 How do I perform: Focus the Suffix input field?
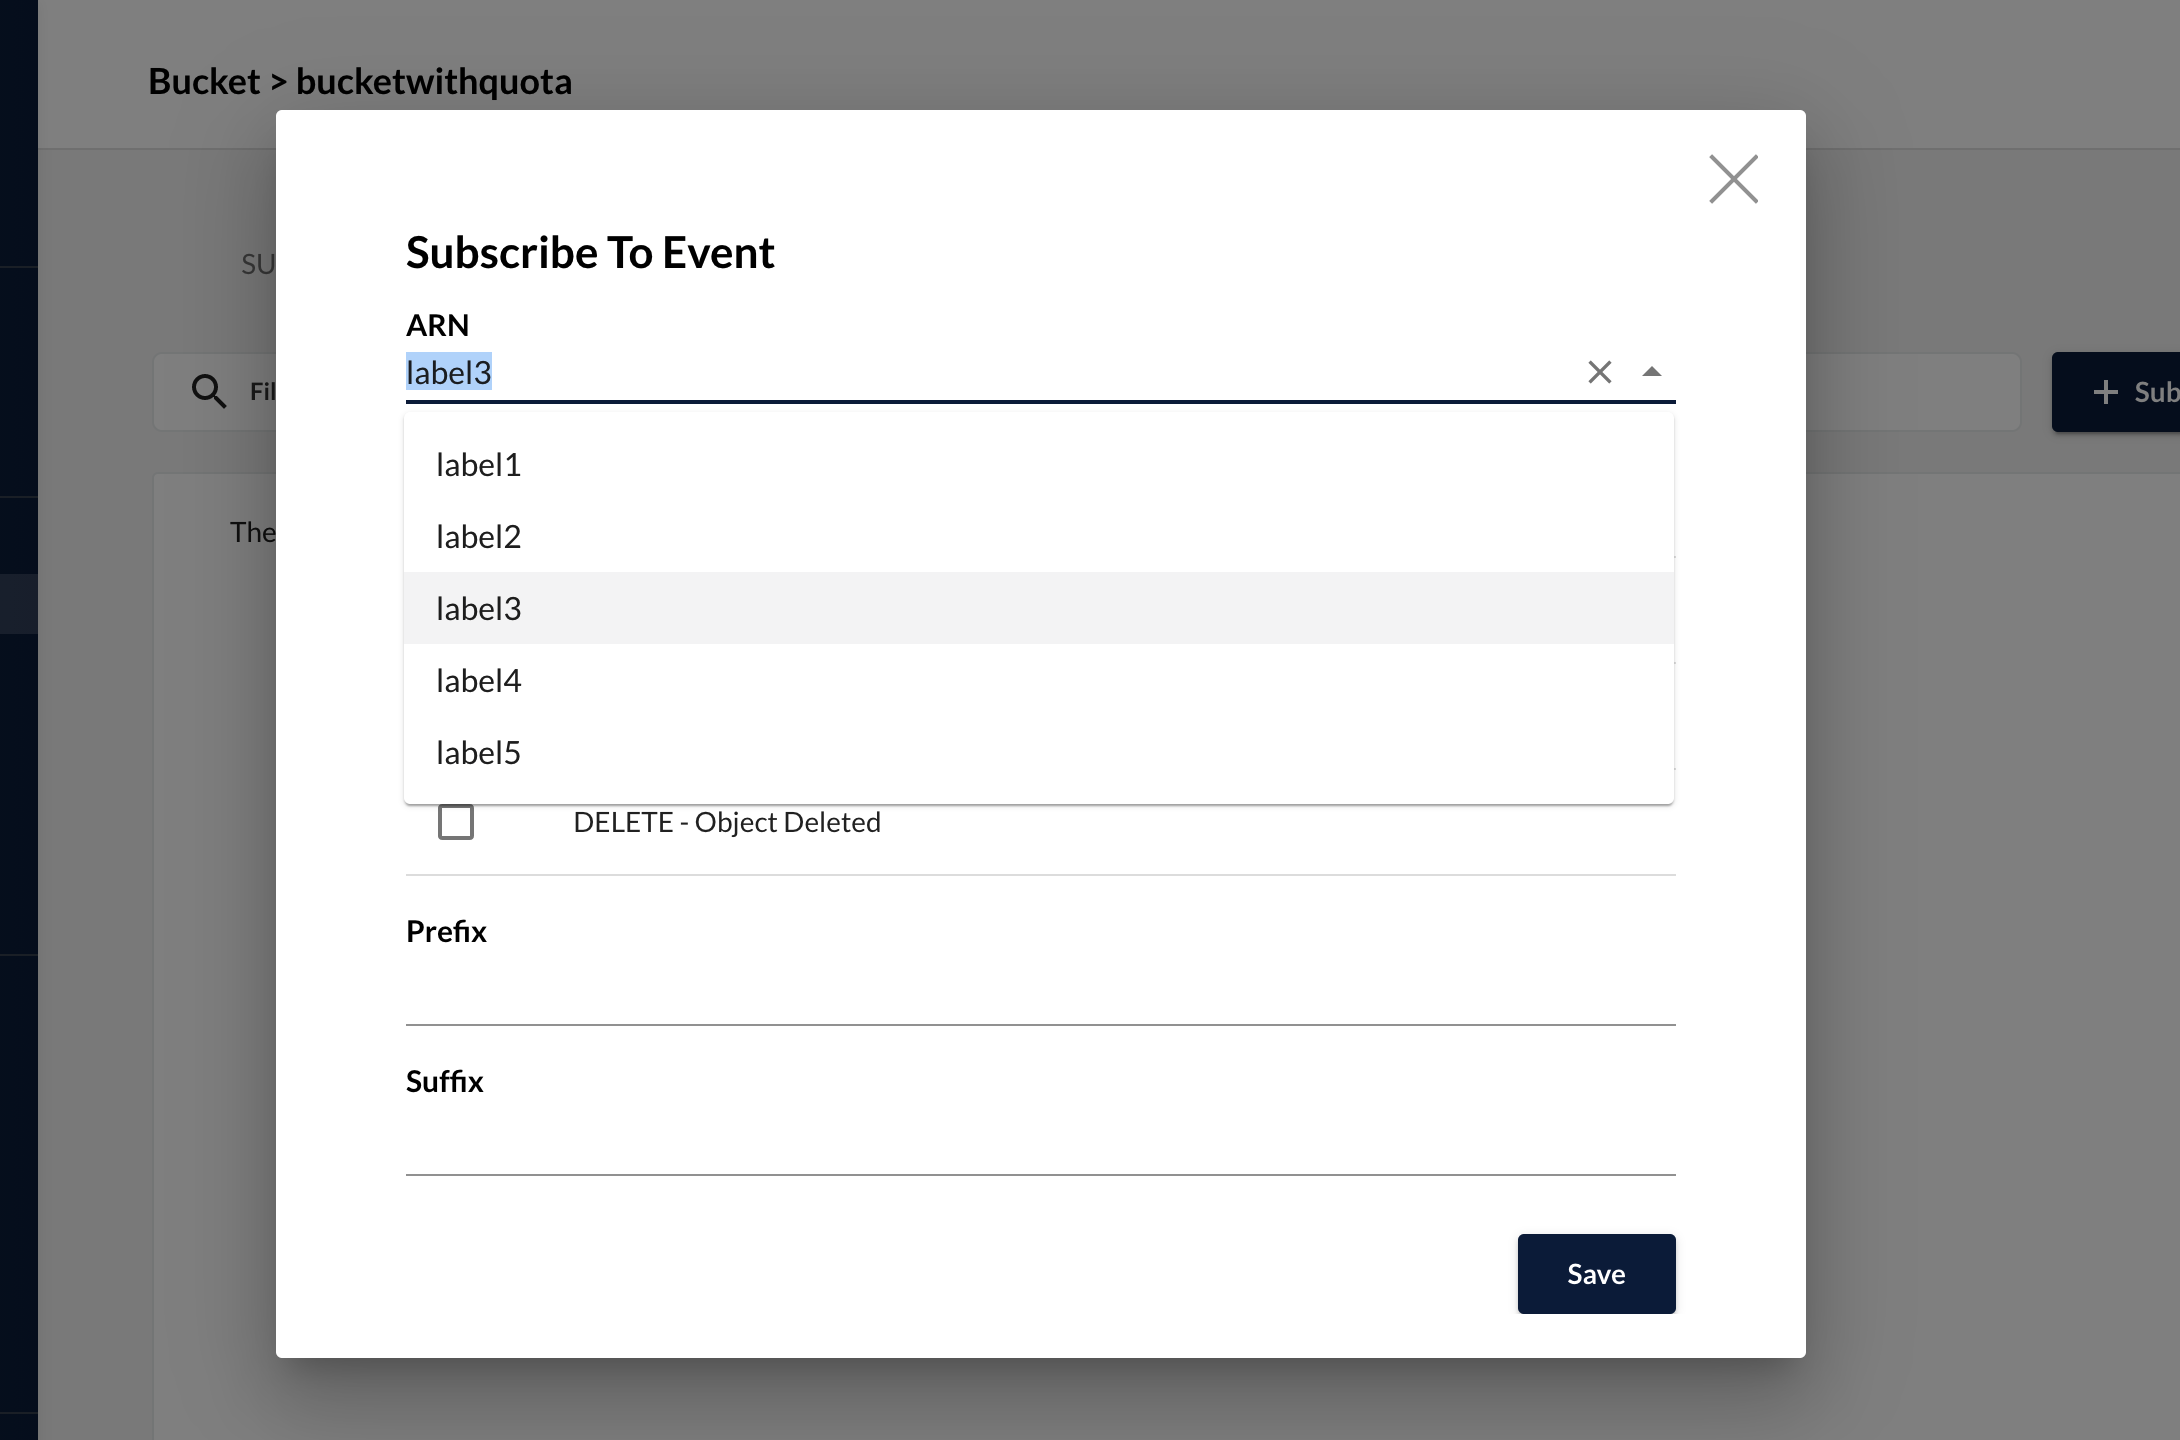point(1040,1145)
